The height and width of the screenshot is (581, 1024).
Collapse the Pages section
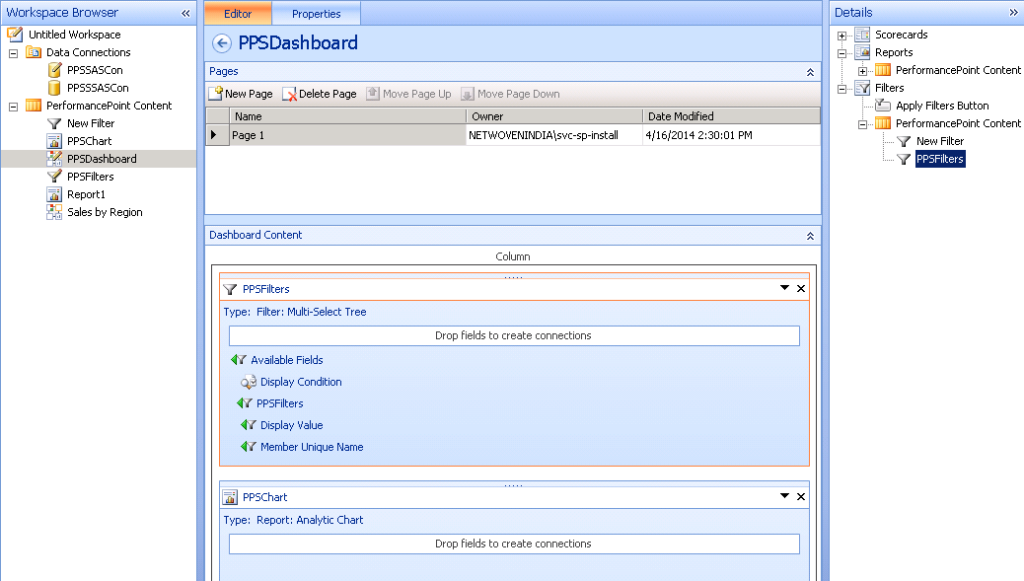810,72
